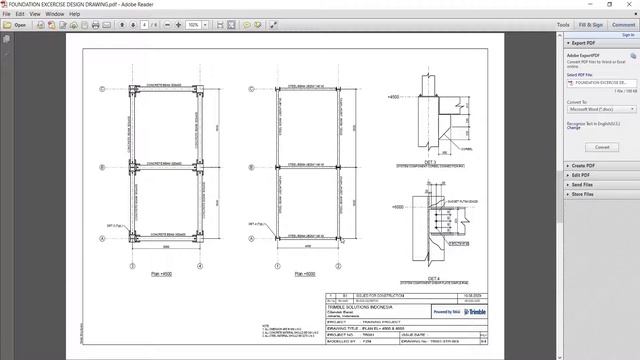Click the Fit one full page icon
This screenshot has height=360, width=640.
pyautogui.click(x=231, y=25)
